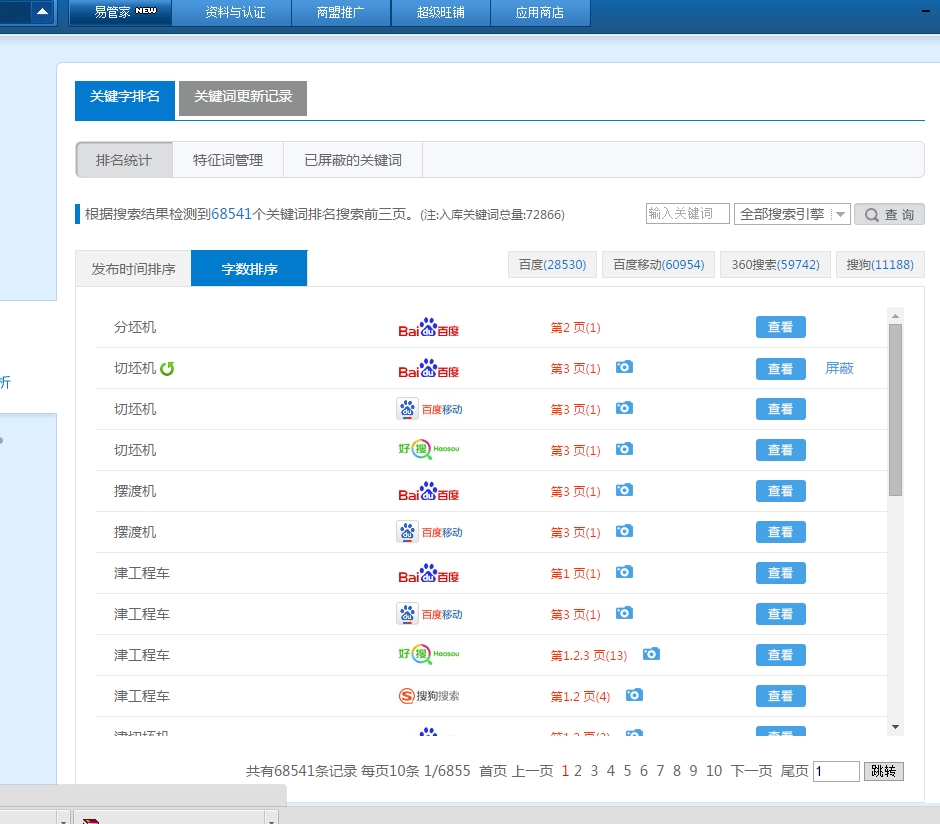
Task: Switch to 关键词更新记录 tab
Action: click(243, 97)
